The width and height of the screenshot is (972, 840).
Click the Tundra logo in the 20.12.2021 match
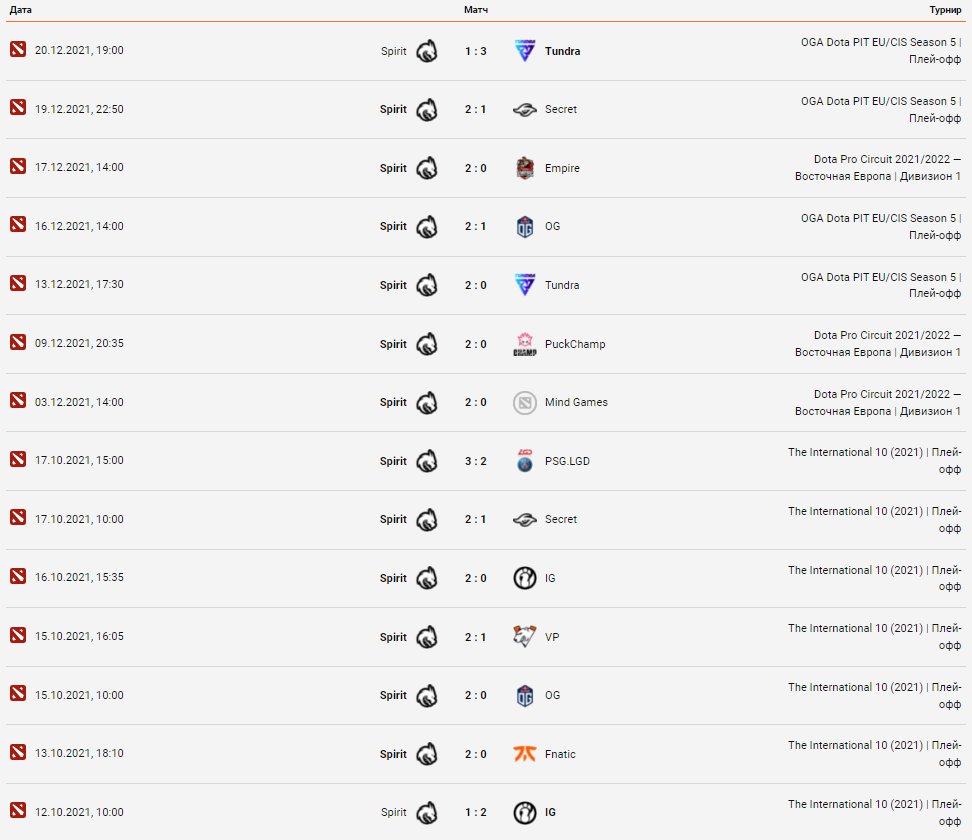pos(524,51)
